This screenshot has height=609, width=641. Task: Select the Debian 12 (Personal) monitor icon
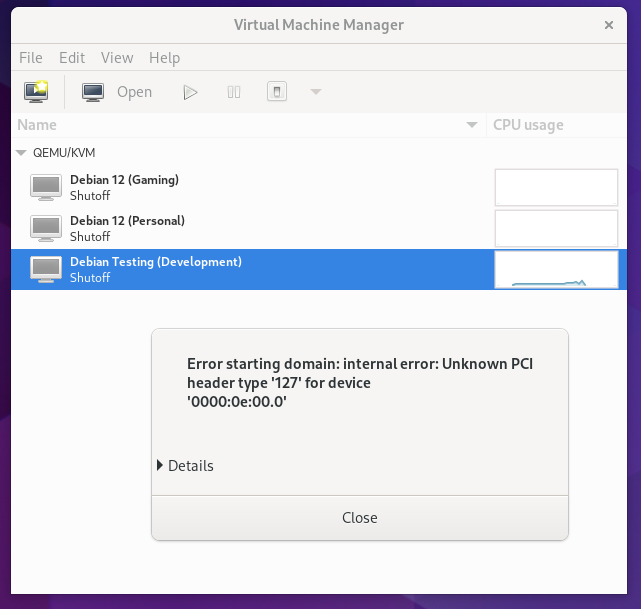tap(46, 228)
